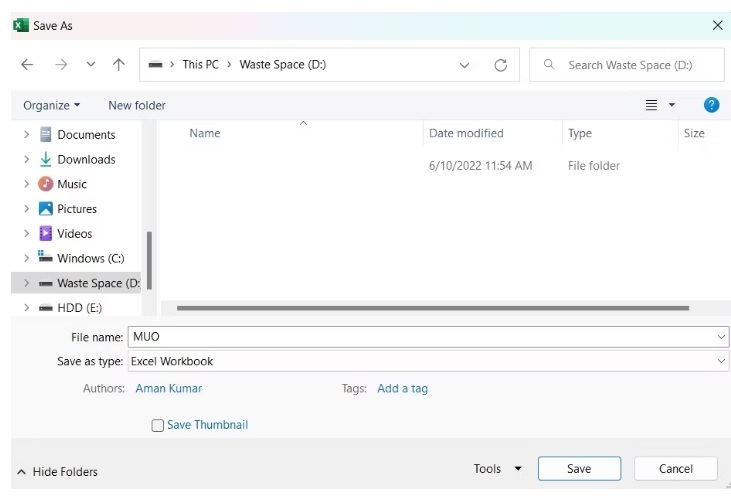Click the folder tree vertical scrollbar

point(149,260)
